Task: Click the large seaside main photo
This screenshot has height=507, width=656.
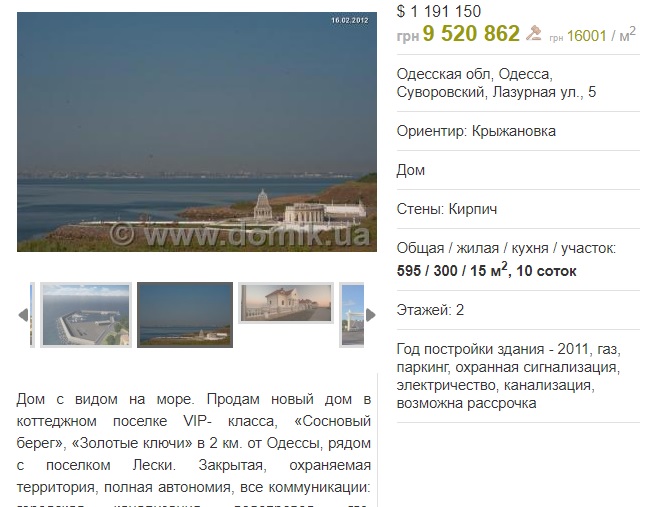Action: [197, 132]
